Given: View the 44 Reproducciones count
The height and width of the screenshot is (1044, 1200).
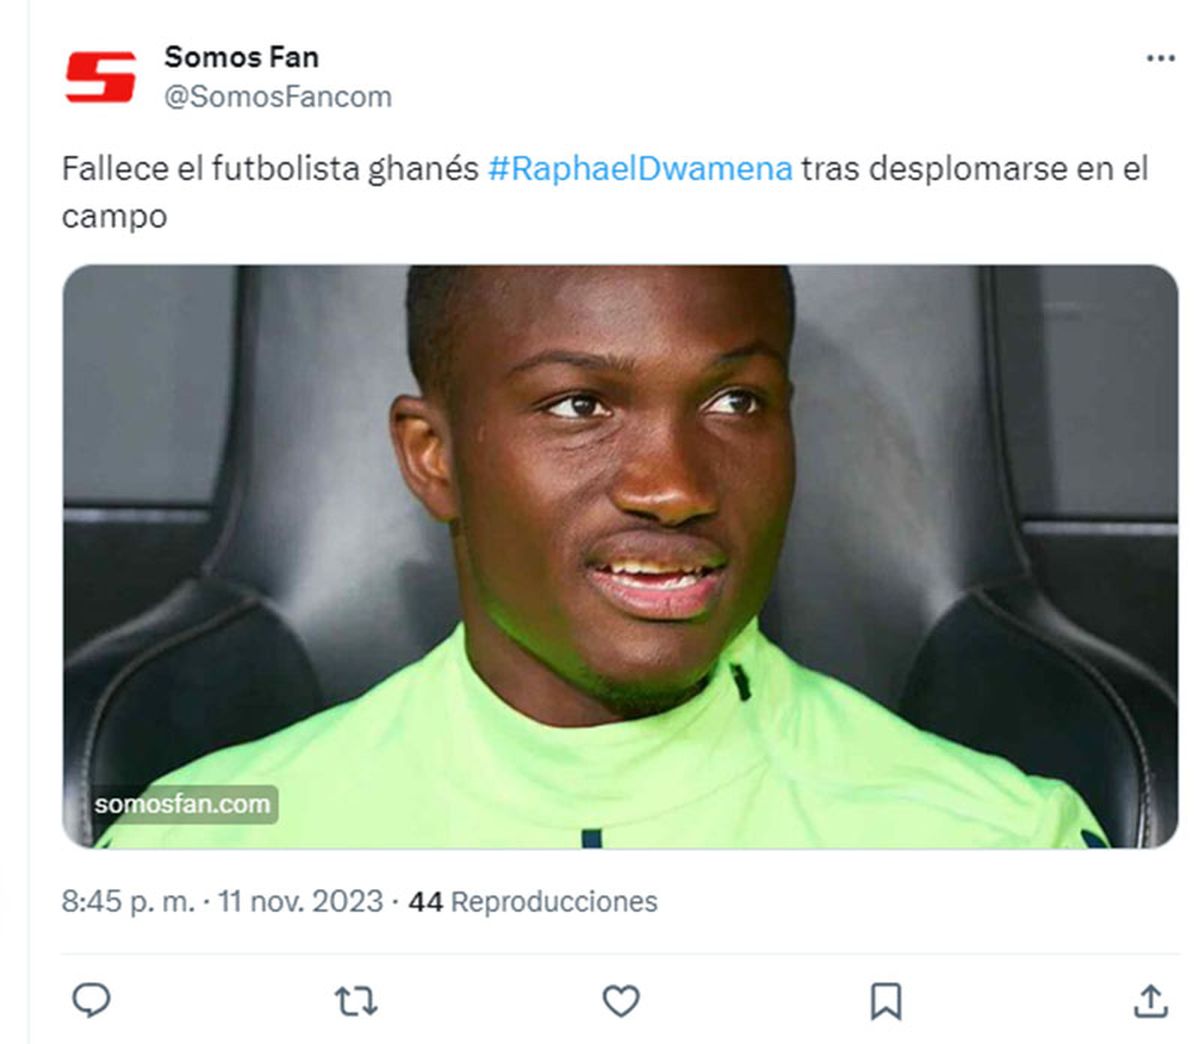Looking at the screenshot, I should pos(533,901).
